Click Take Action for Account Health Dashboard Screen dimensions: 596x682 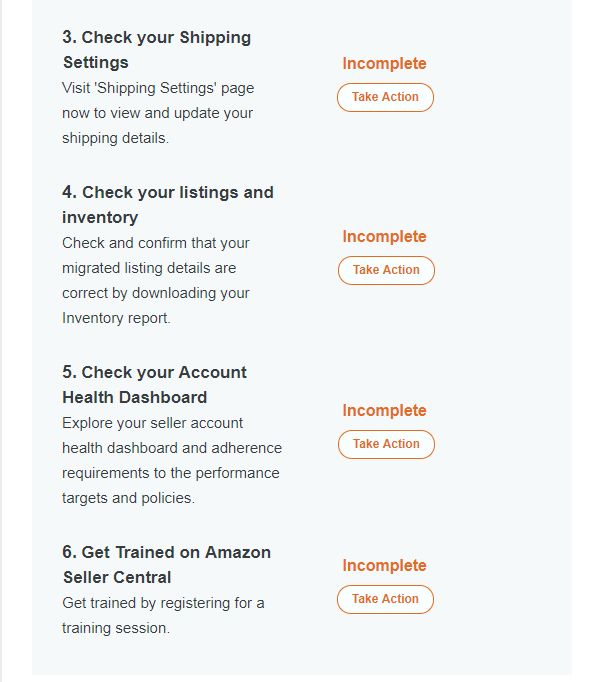click(386, 444)
